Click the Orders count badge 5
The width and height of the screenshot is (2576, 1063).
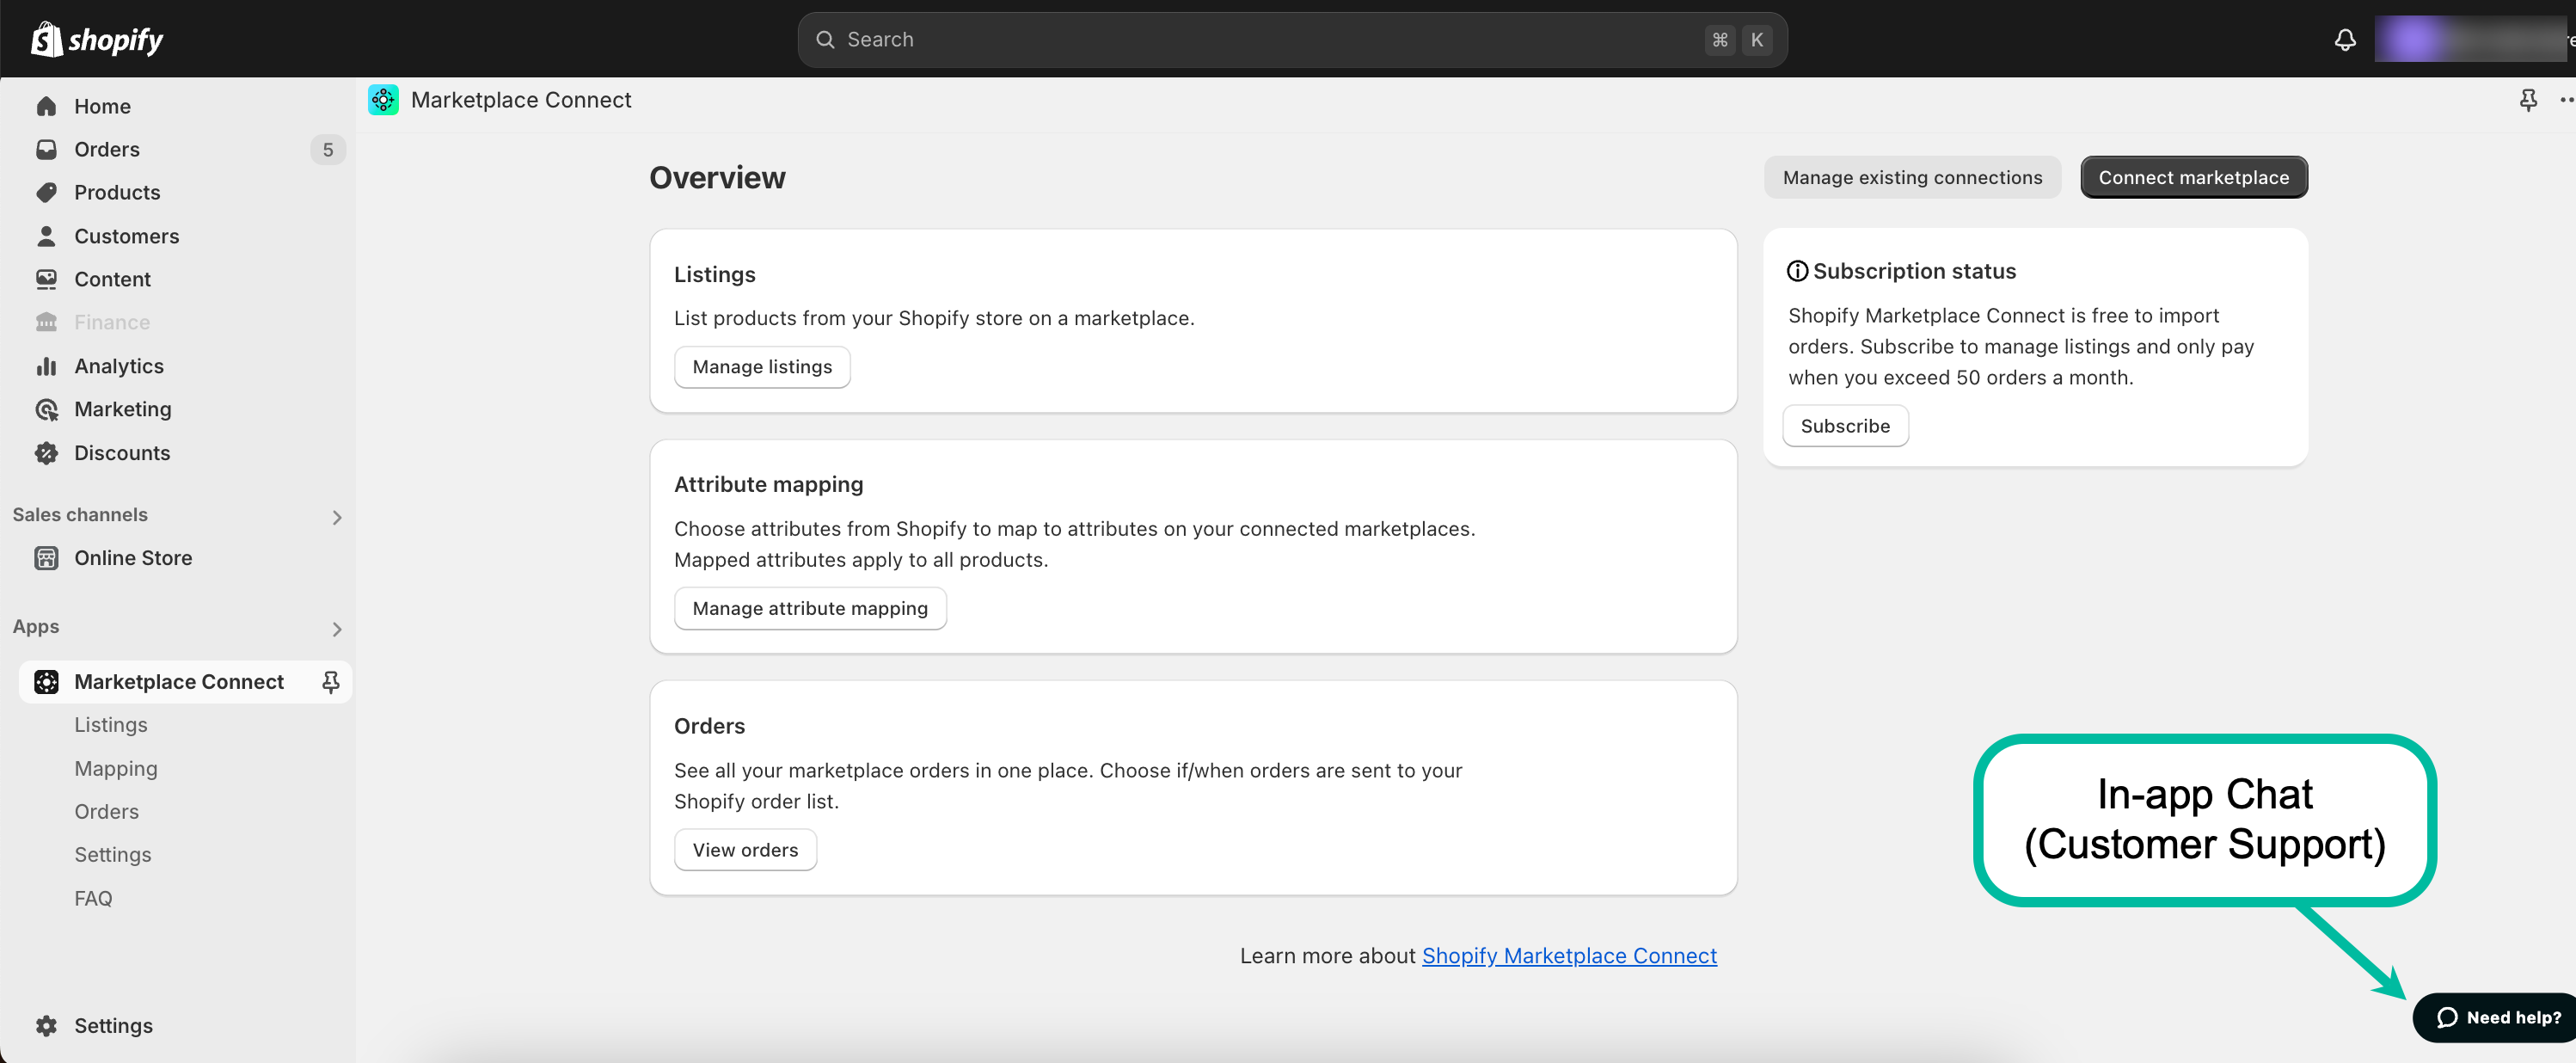(328, 150)
